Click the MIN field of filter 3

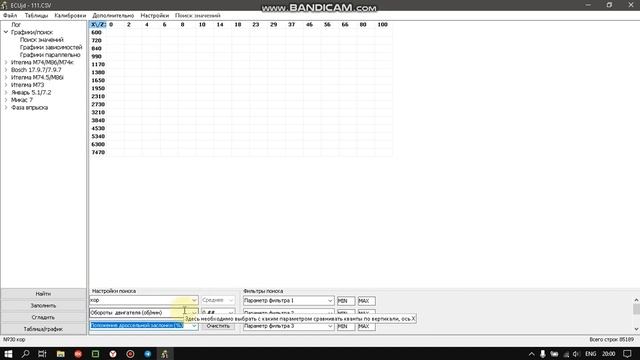pos(346,326)
